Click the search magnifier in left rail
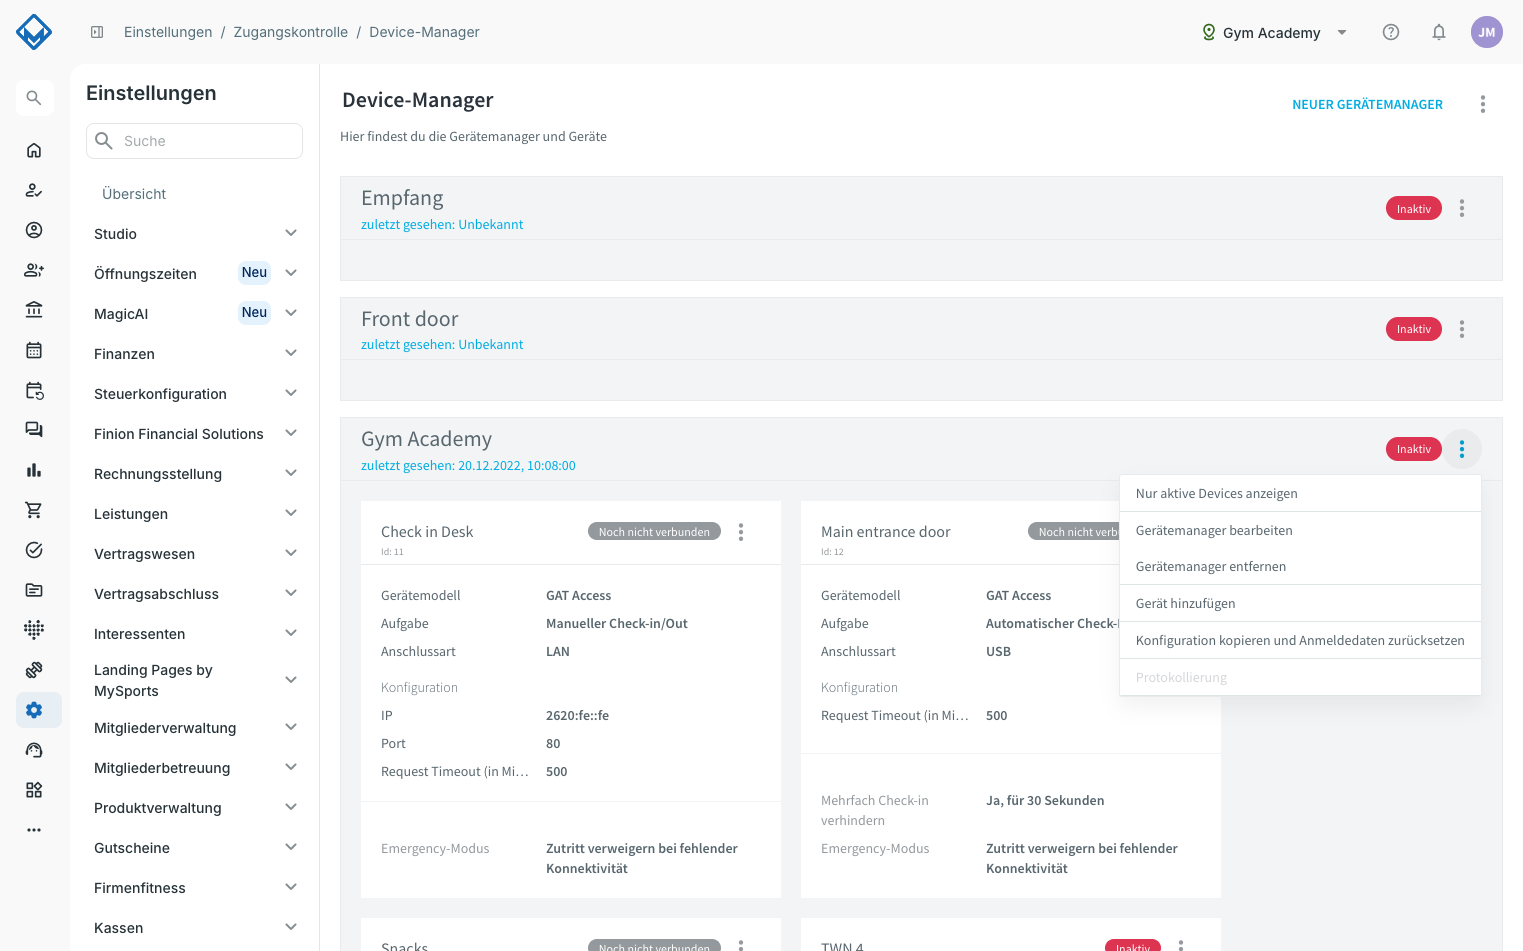Viewport: 1523px width, 951px height. click(34, 98)
